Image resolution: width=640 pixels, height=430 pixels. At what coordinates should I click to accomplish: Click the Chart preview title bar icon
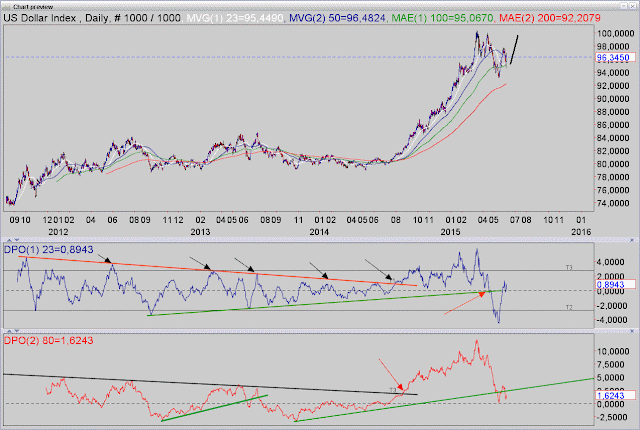(x=7, y=7)
